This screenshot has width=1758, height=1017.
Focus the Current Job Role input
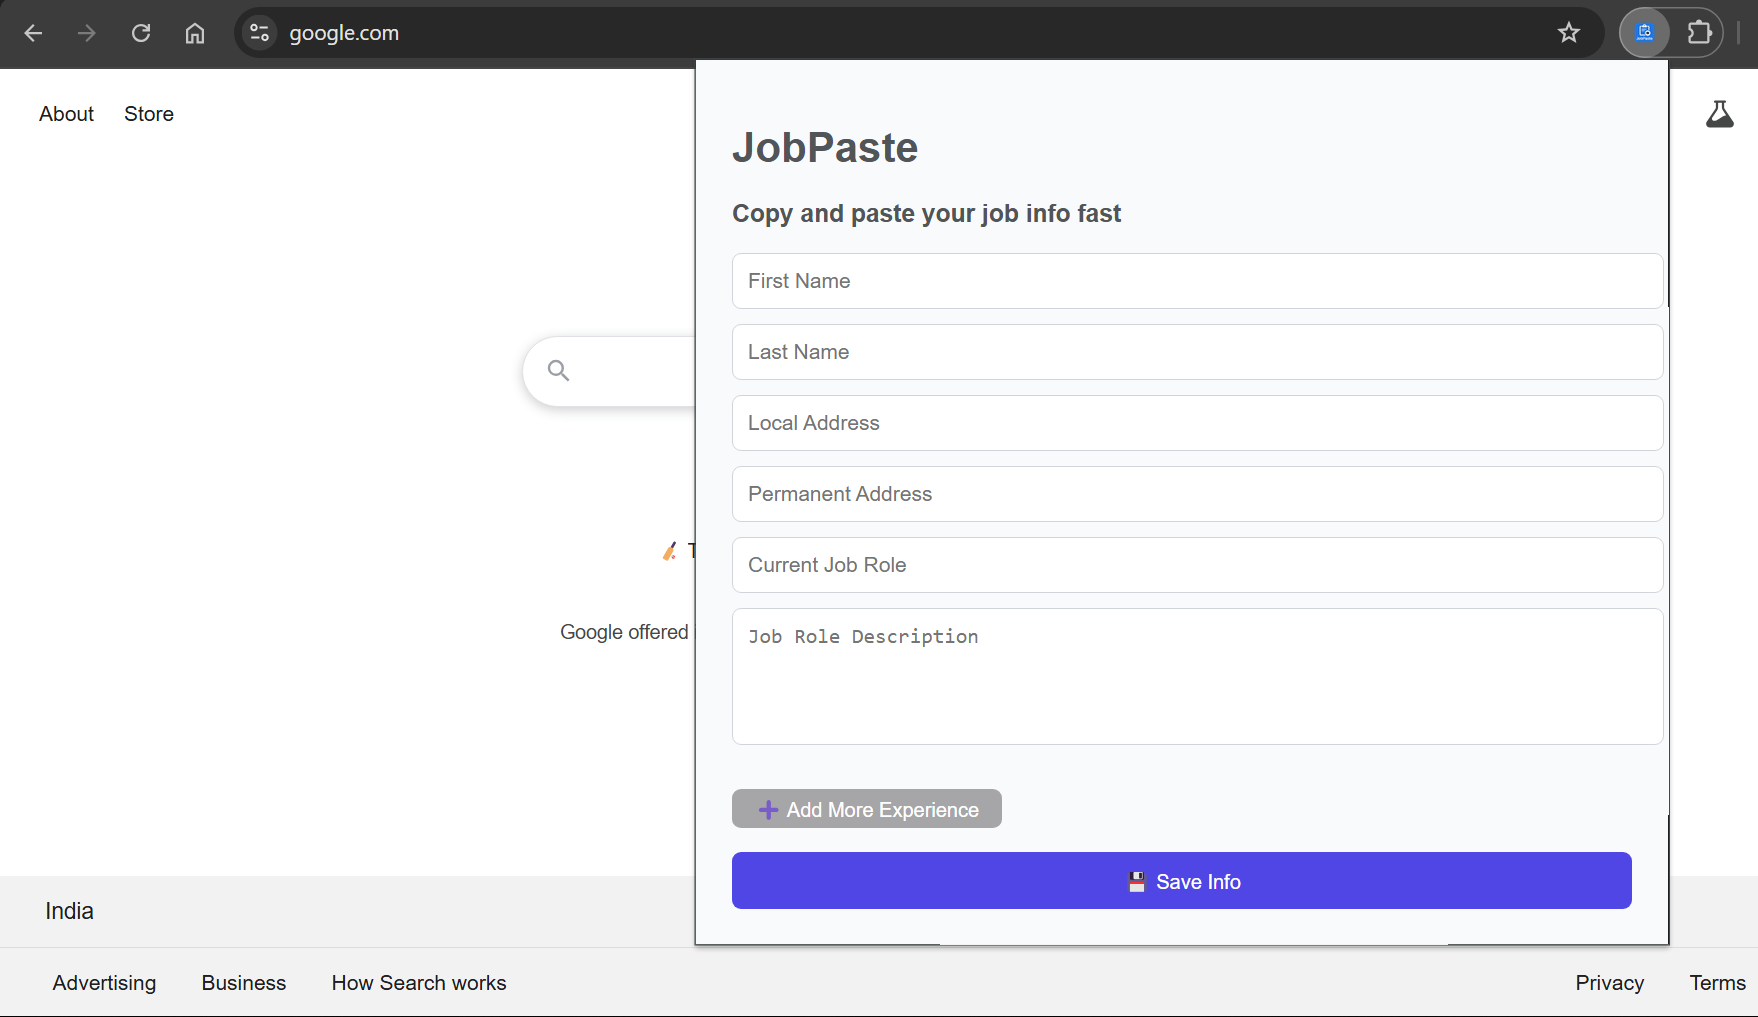(1197, 565)
